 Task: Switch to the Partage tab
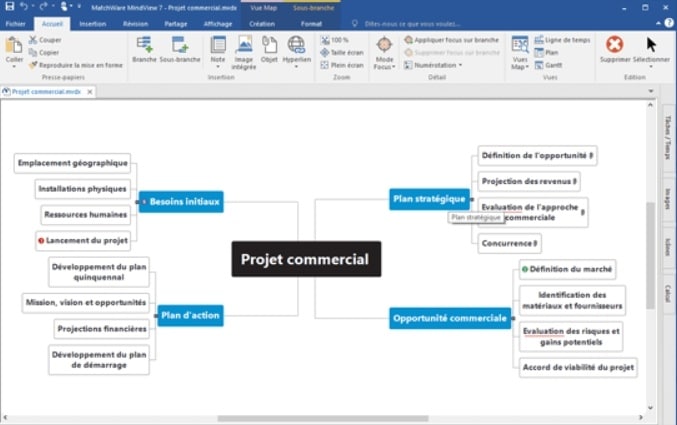[175, 24]
